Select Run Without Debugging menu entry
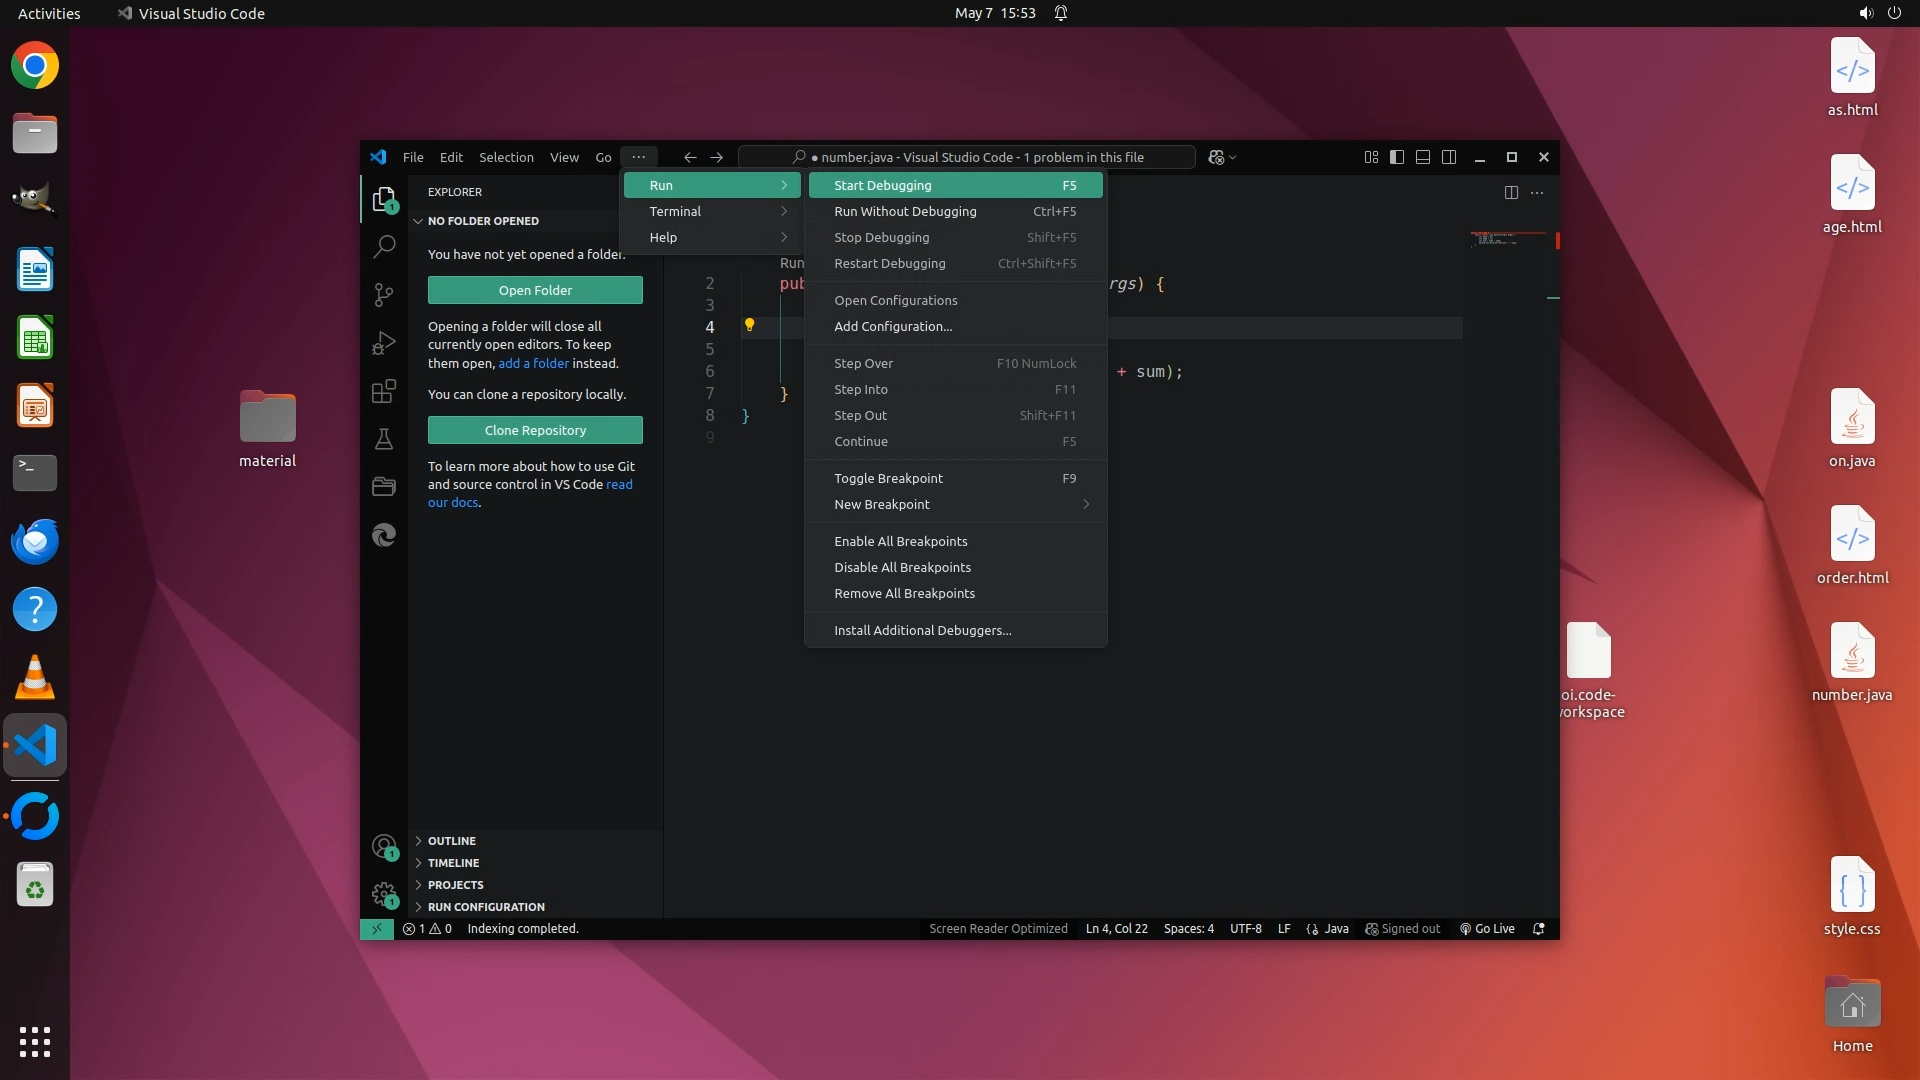The image size is (1920, 1080). pos(905,211)
